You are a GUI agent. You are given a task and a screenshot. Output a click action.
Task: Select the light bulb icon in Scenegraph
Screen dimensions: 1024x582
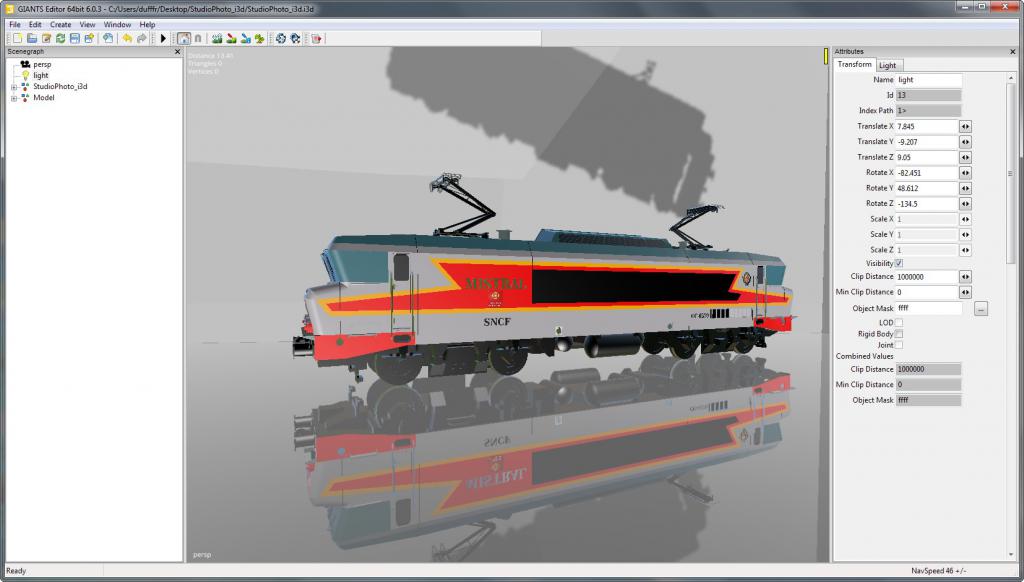[x=25, y=75]
